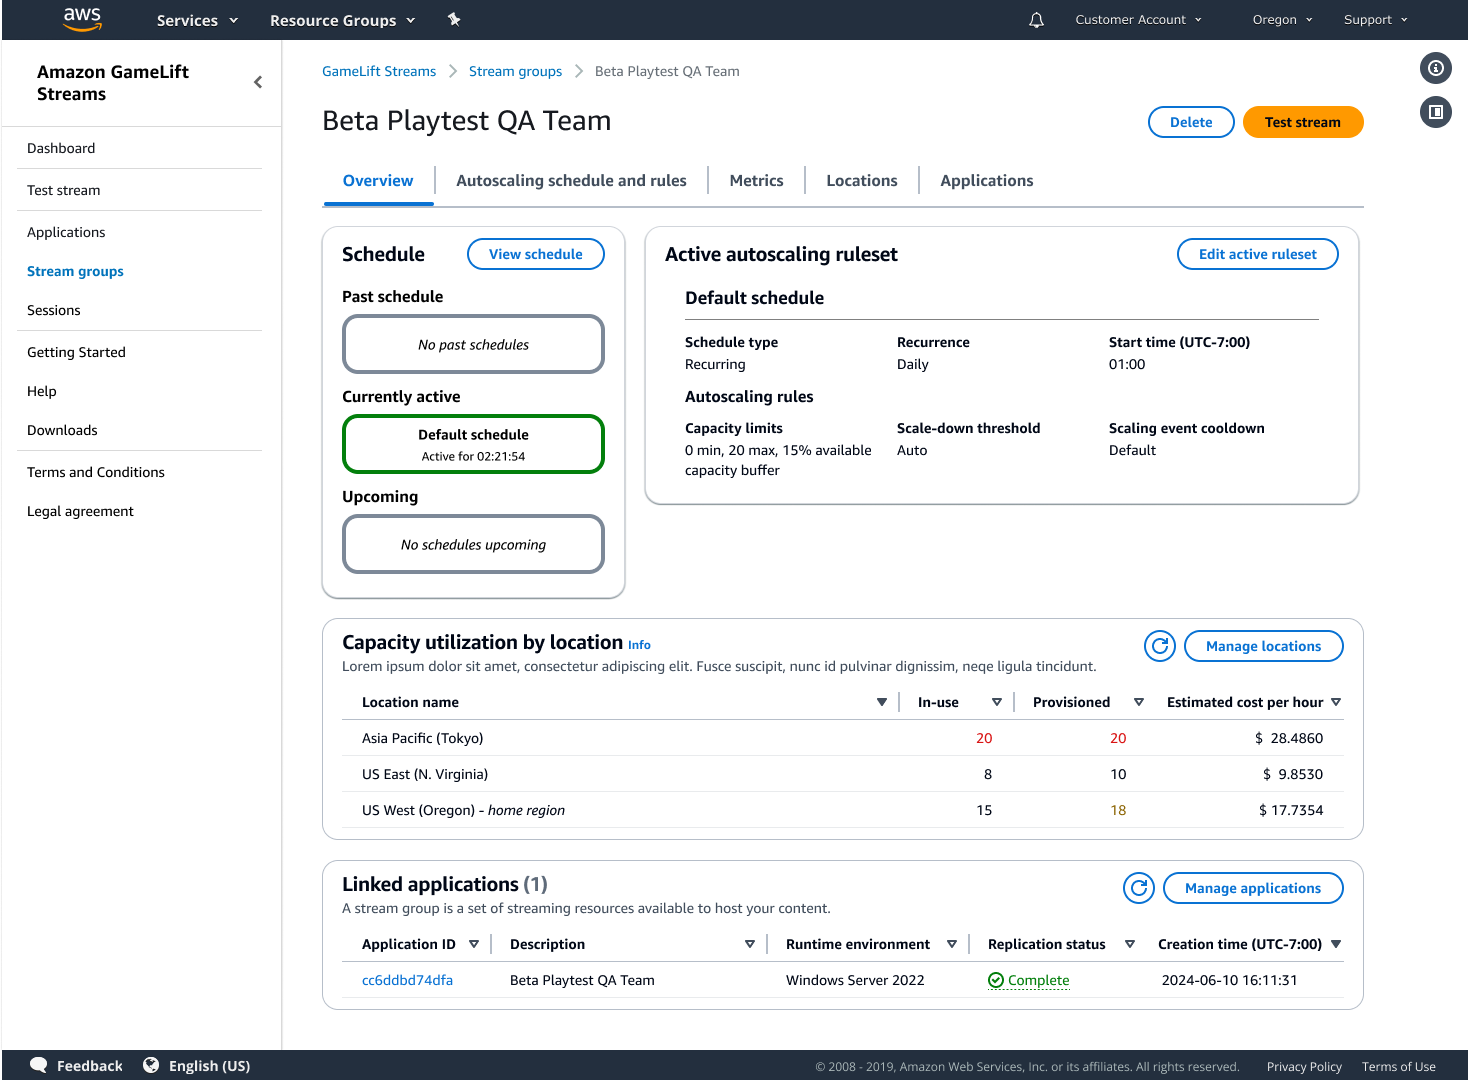The height and width of the screenshot is (1080, 1468).
Task: Select the Default schedule active card
Action: [x=474, y=444]
